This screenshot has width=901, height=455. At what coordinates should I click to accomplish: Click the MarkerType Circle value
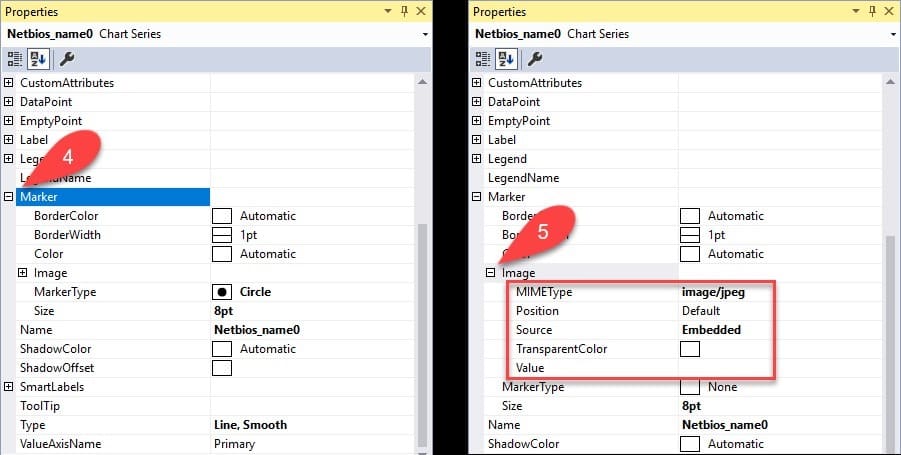click(x=255, y=291)
